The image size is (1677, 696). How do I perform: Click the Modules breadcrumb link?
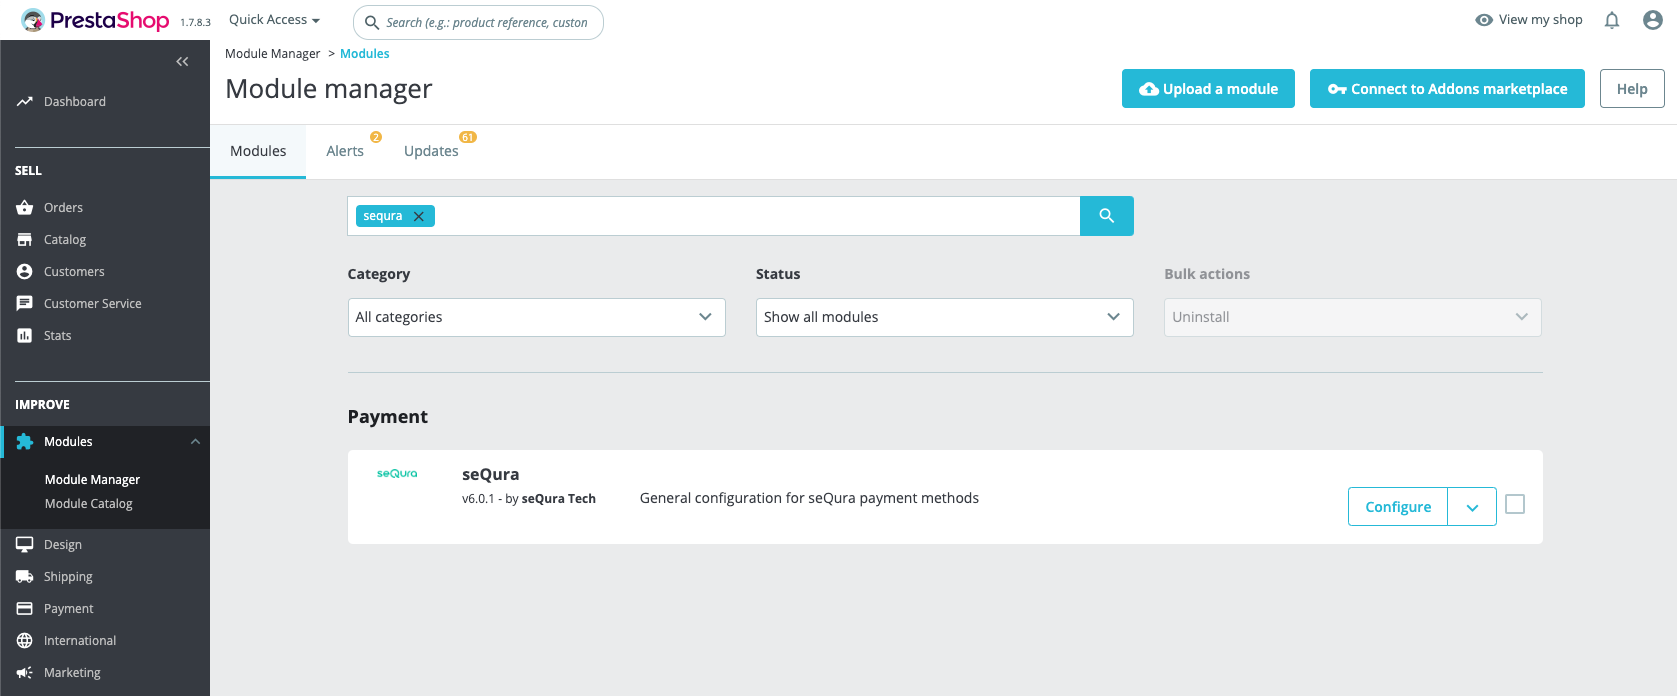365,54
